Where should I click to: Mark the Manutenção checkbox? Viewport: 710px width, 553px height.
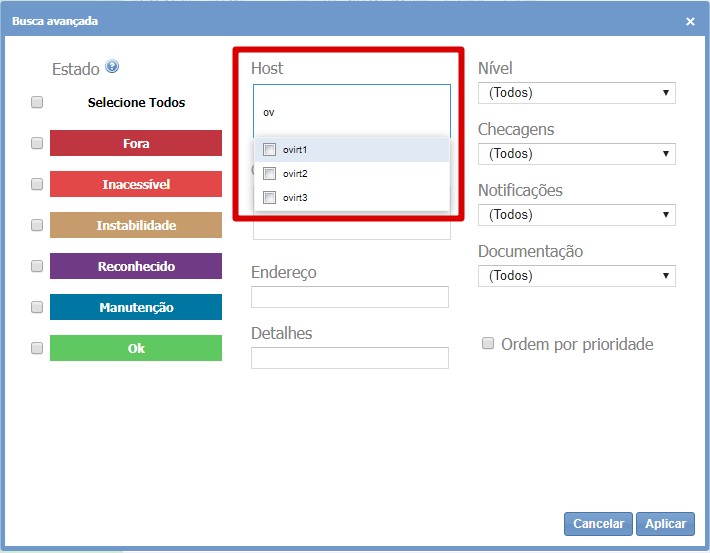(x=37, y=307)
